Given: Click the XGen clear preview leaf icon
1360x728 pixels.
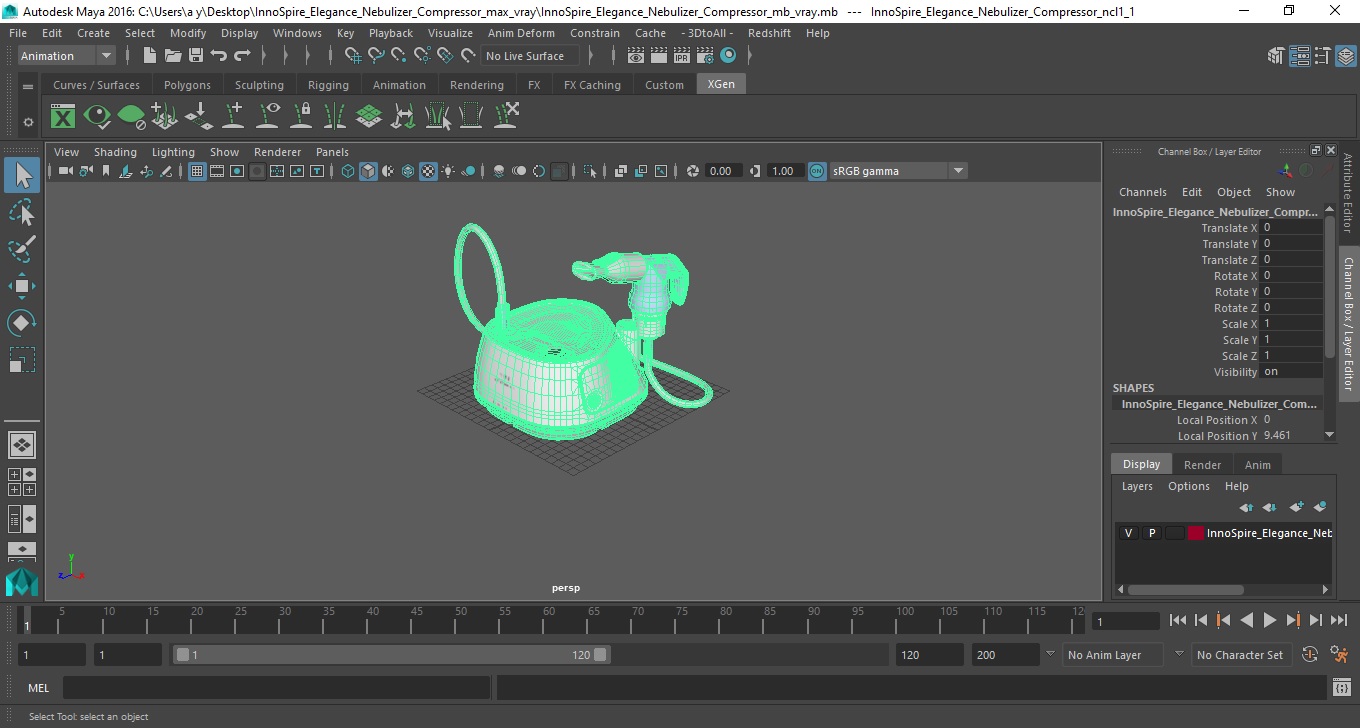Looking at the screenshot, I should 131,117.
